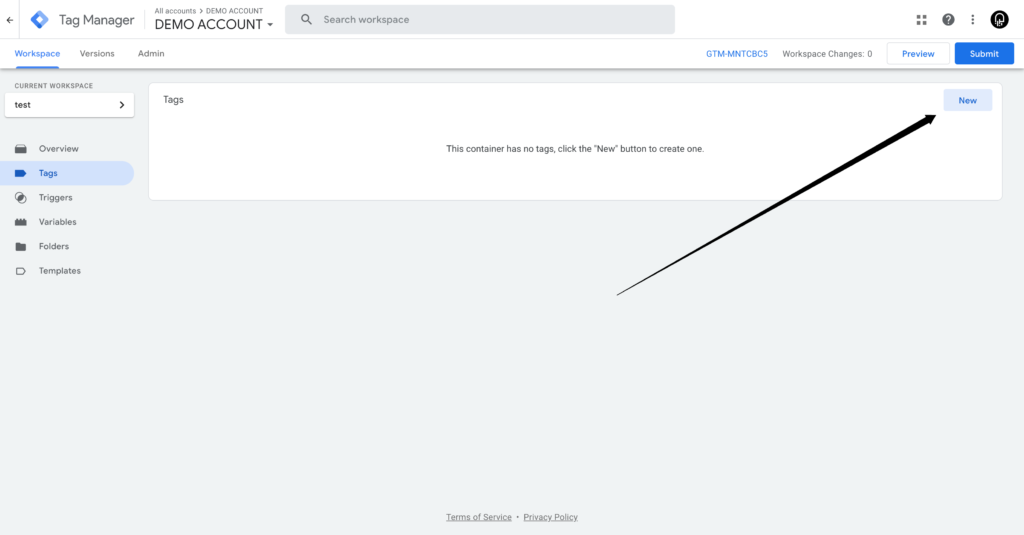Click the user account avatar
This screenshot has height=535, width=1024.
click(999, 20)
